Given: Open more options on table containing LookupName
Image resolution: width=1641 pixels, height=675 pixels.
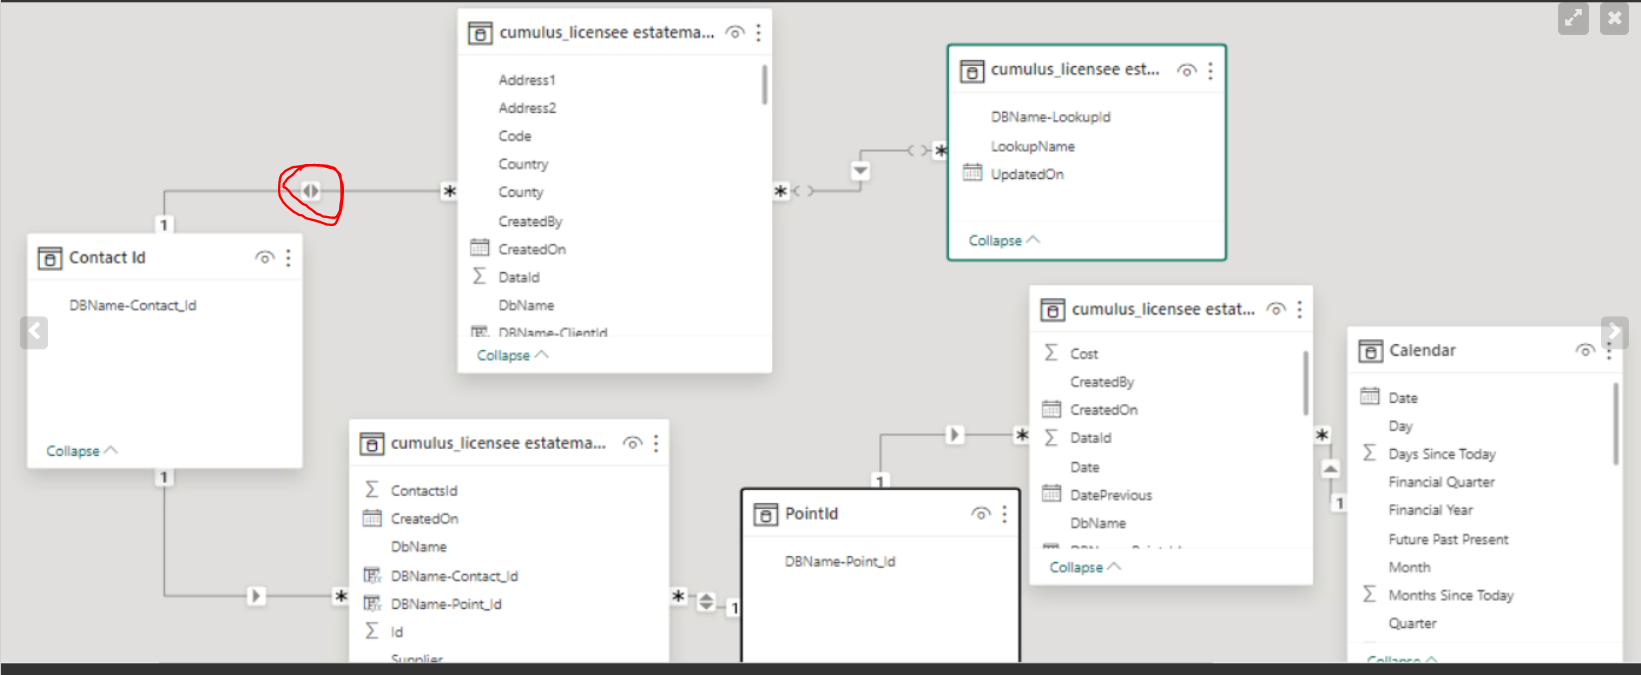Looking at the screenshot, I should 1211,71.
